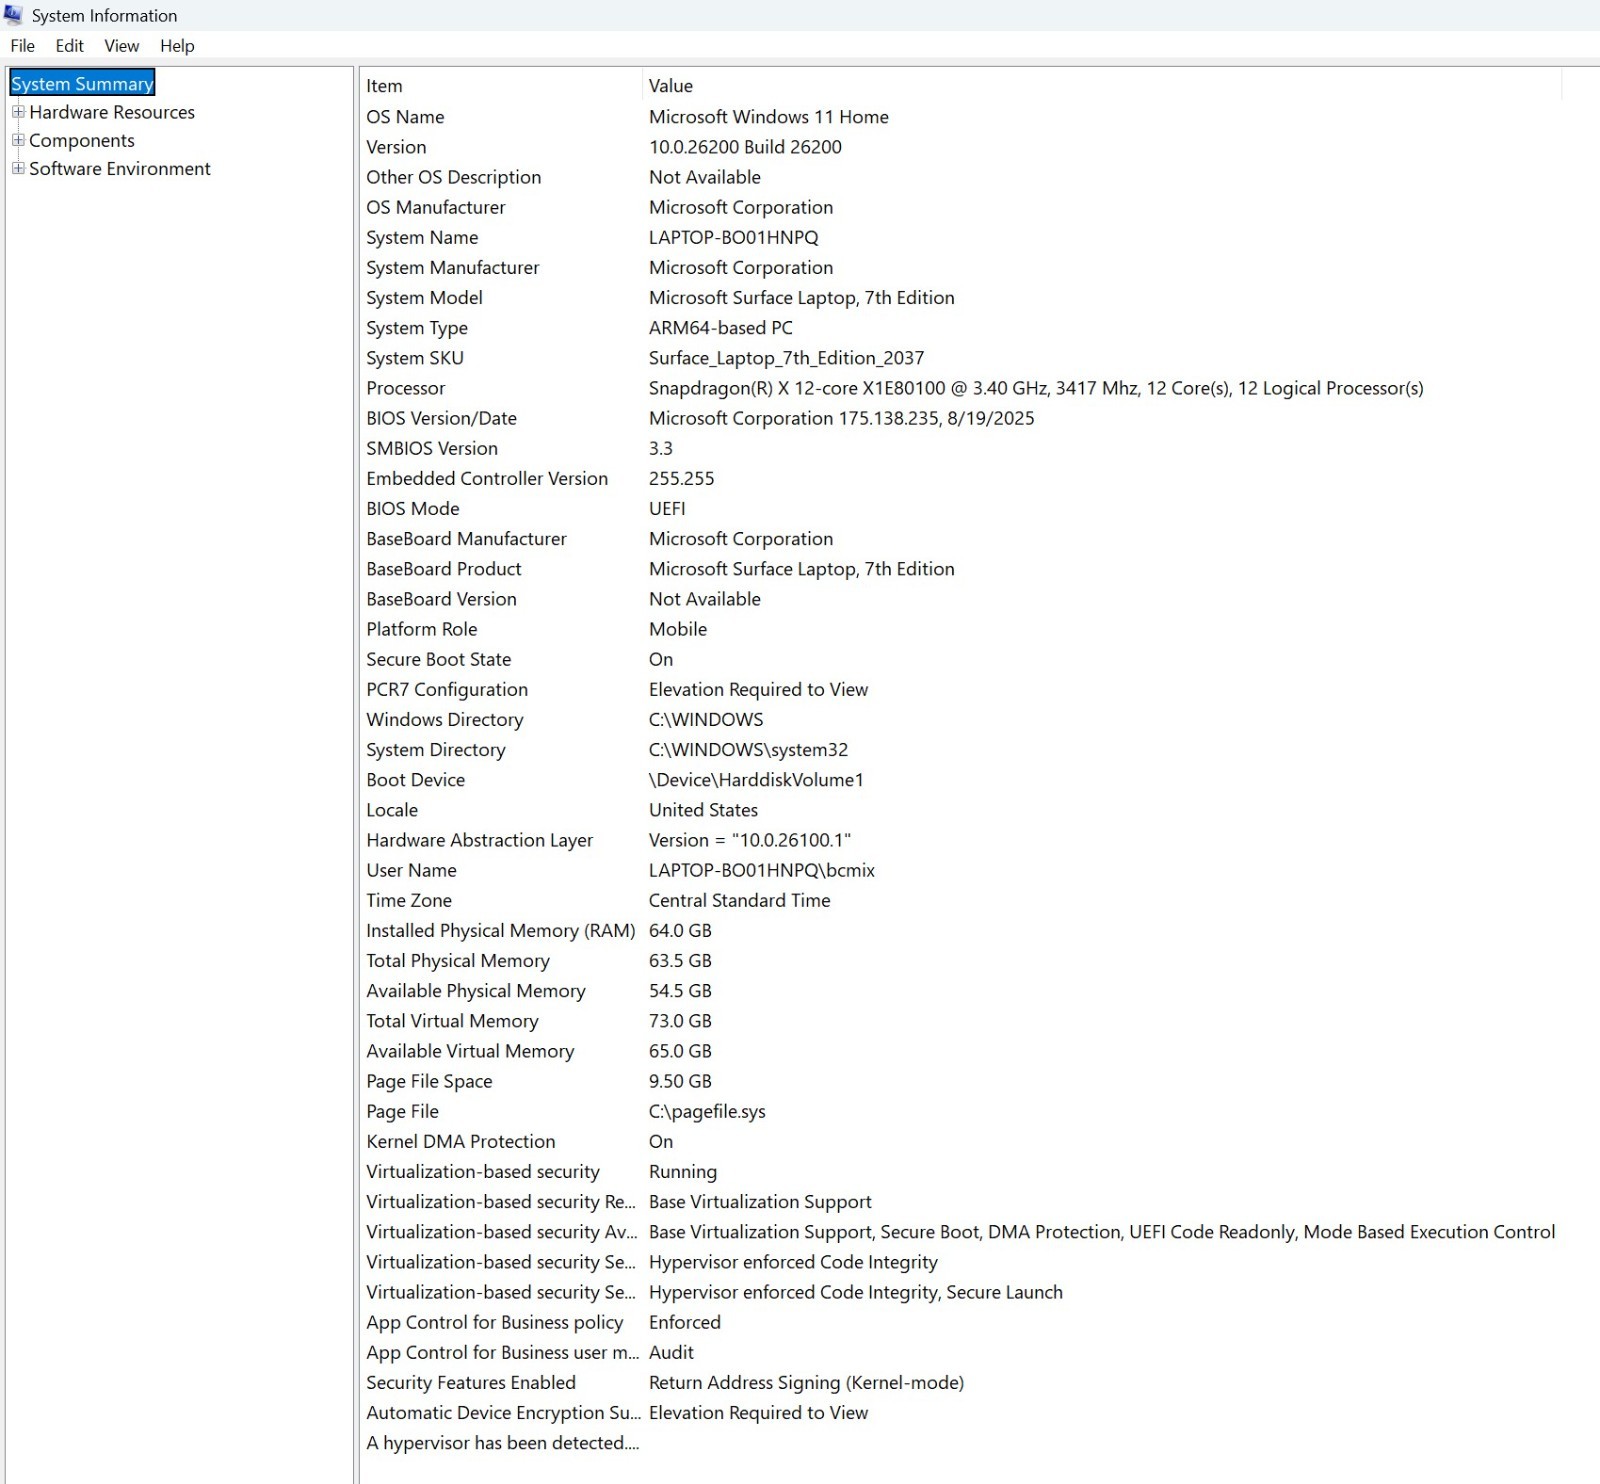Select the Version row label
This screenshot has width=1600, height=1484.
click(x=396, y=147)
